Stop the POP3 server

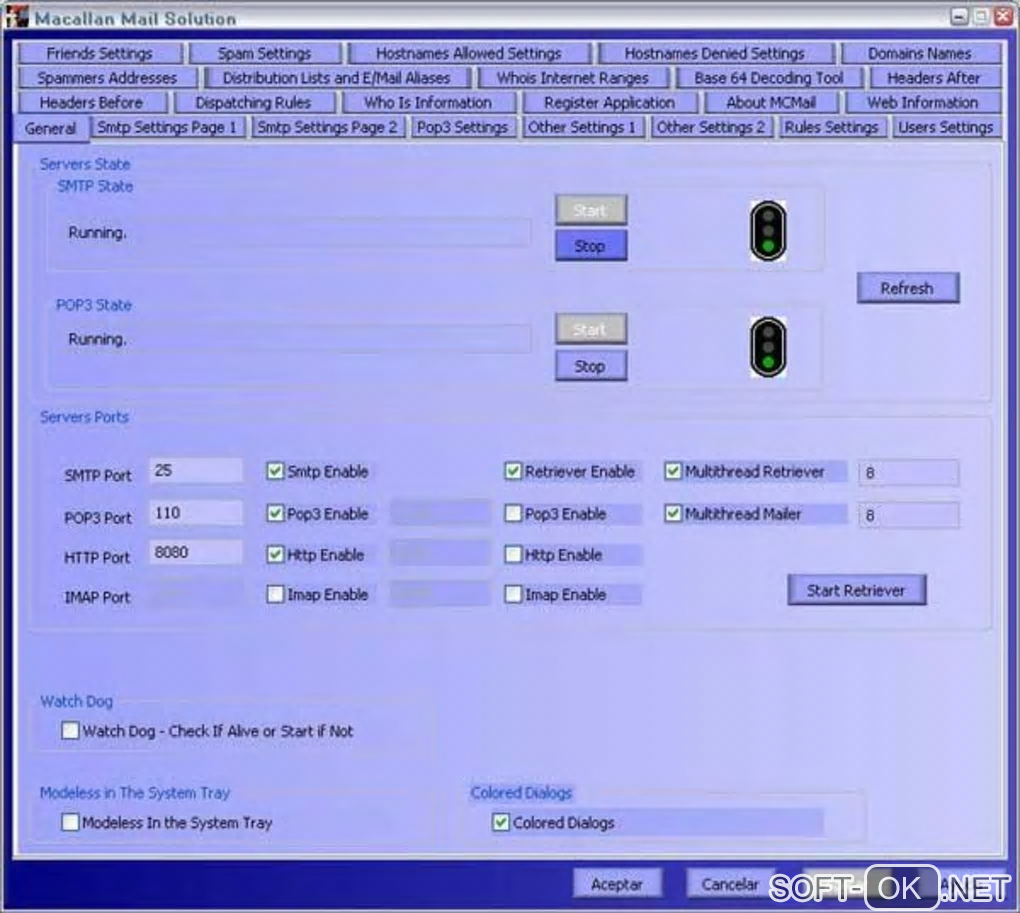(591, 366)
